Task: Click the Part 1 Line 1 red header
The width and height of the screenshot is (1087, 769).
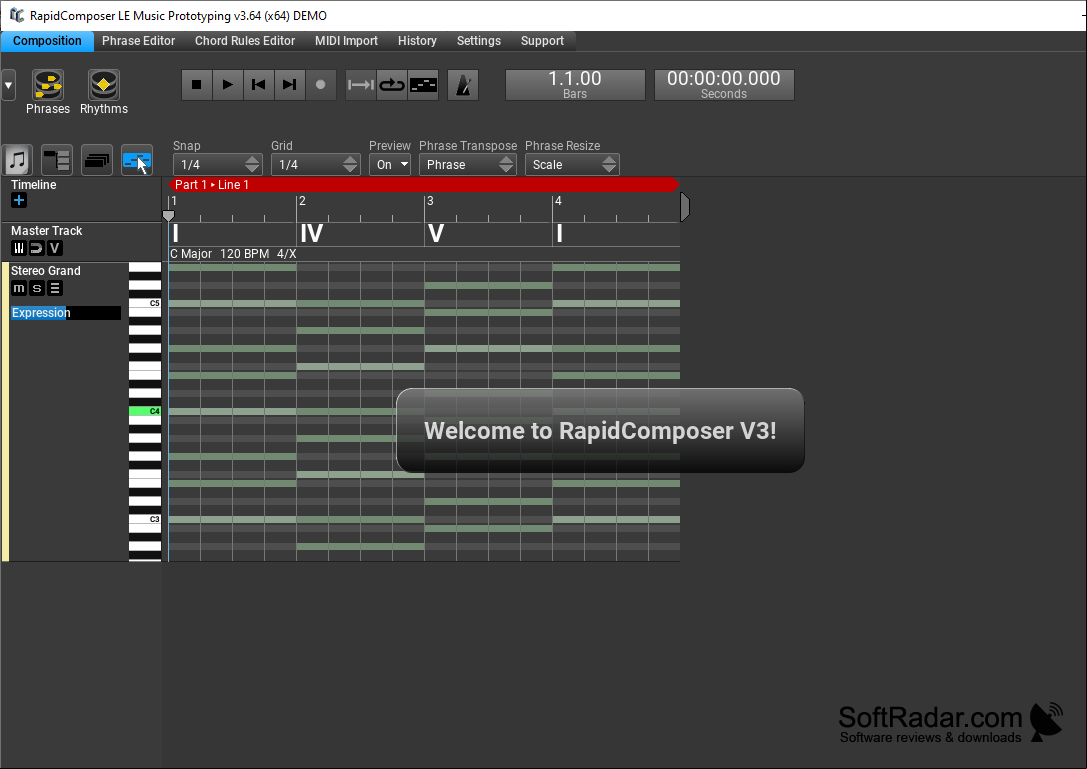Action: [424, 184]
